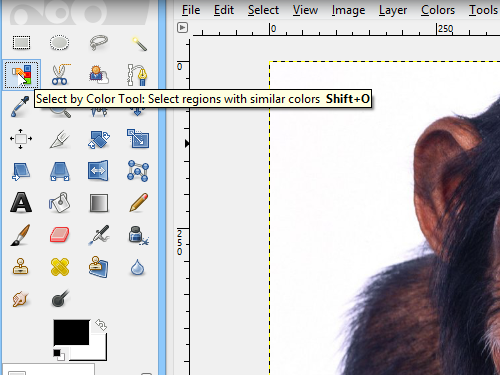
Task: Select the pink Eraser tool
Action: tap(59, 235)
